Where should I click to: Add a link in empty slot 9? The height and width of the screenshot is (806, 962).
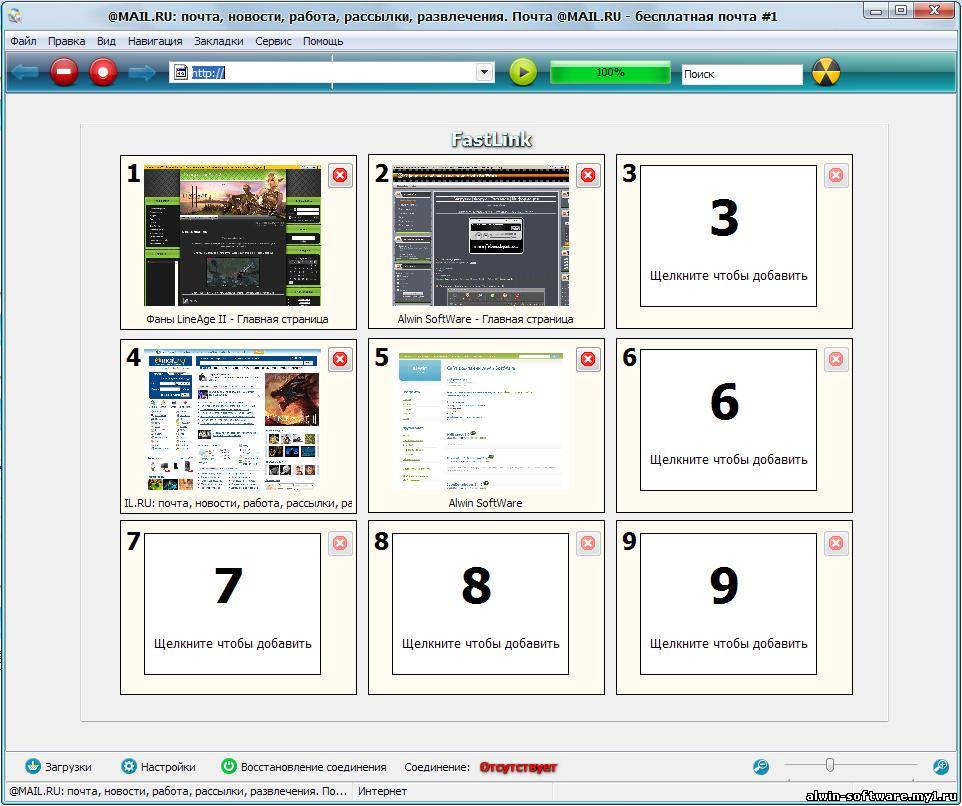pyautogui.click(x=728, y=604)
